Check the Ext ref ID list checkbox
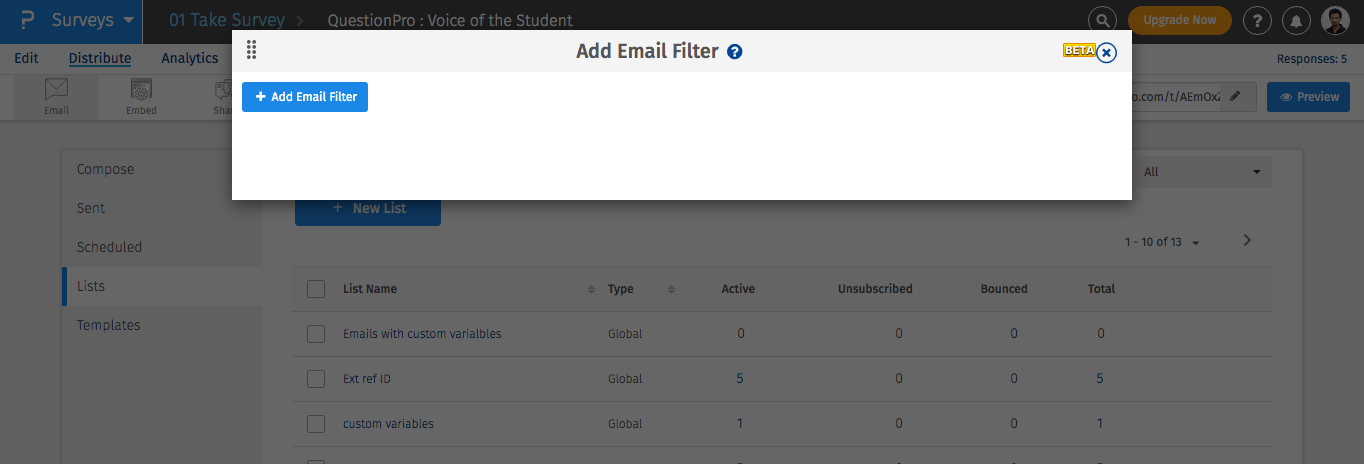The image size is (1364, 464). pyautogui.click(x=316, y=379)
